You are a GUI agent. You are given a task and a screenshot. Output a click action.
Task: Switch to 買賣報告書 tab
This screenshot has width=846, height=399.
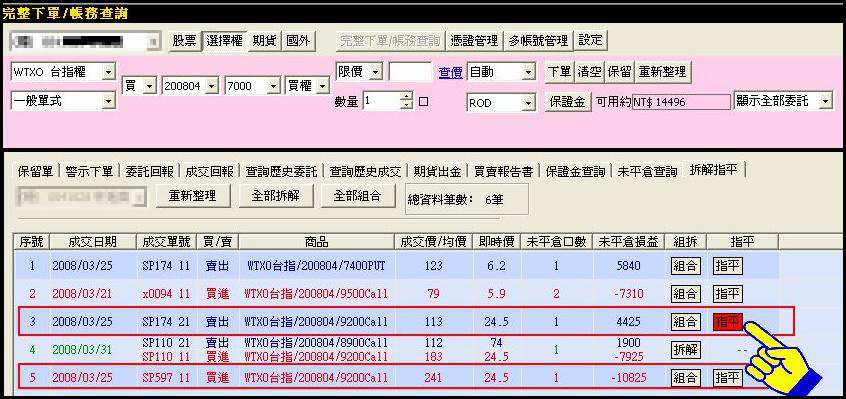coord(503,172)
